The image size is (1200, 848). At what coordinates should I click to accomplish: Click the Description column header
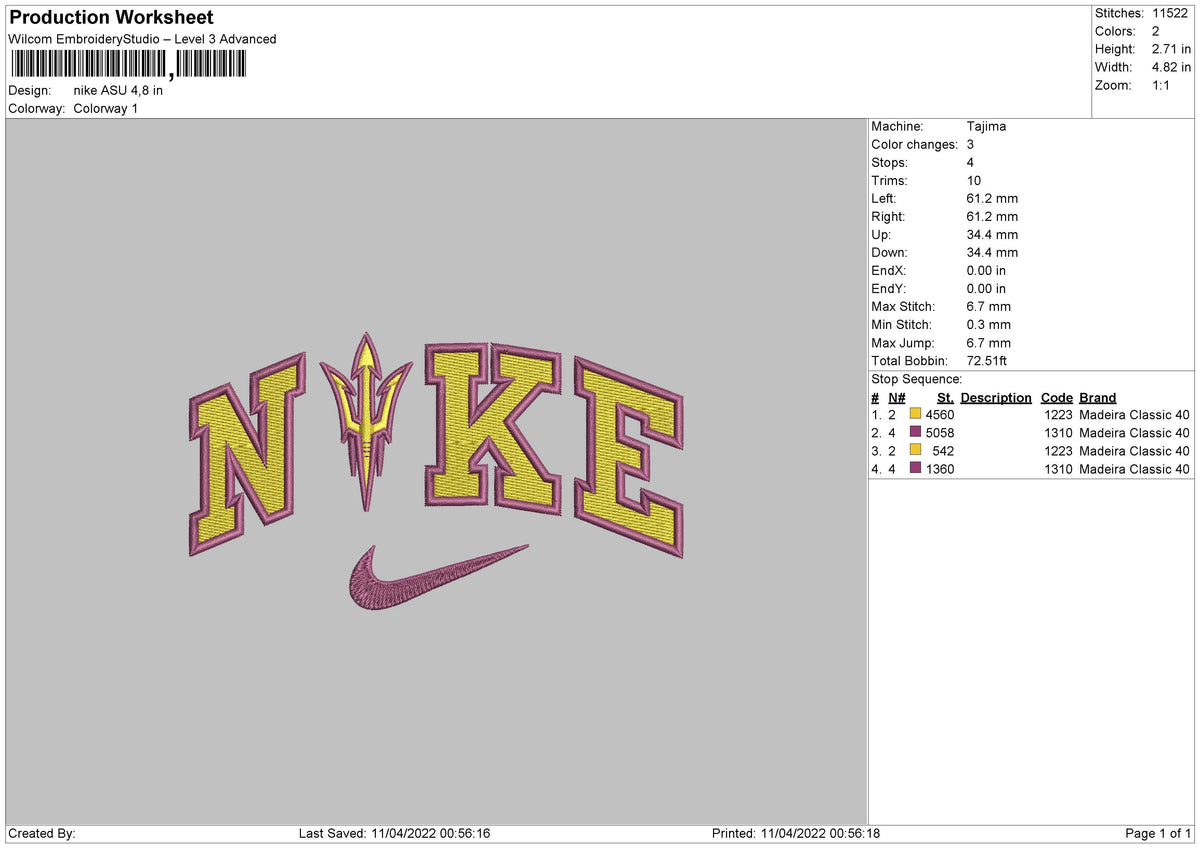(996, 397)
